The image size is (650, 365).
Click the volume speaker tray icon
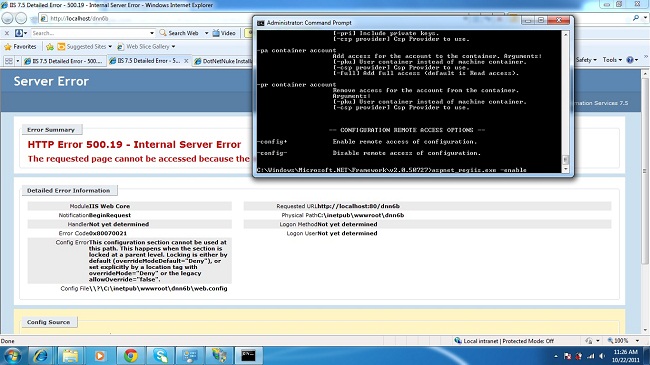(601, 356)
